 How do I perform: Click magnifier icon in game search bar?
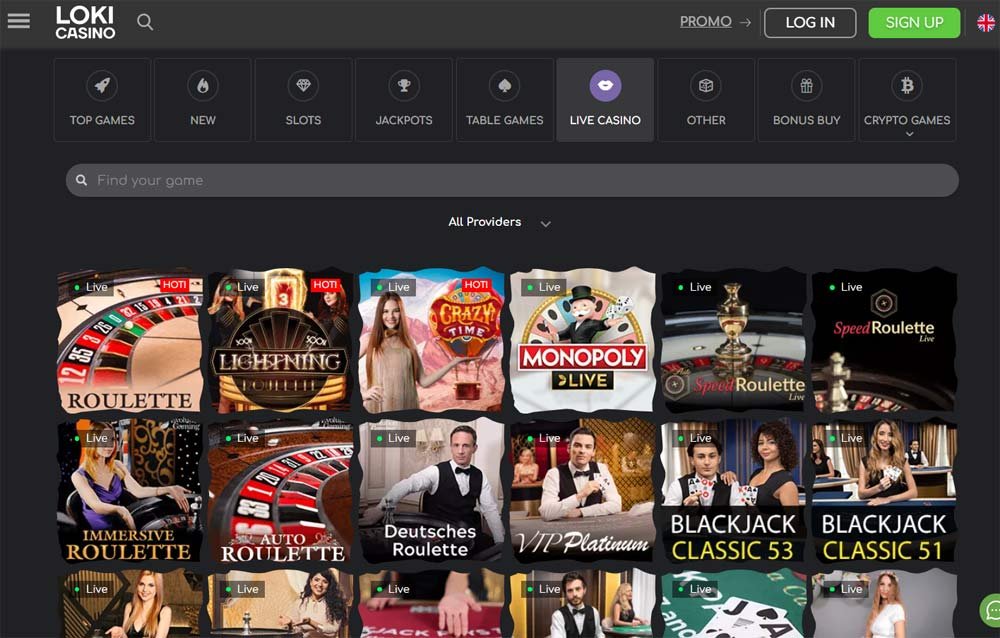[82, 181]
